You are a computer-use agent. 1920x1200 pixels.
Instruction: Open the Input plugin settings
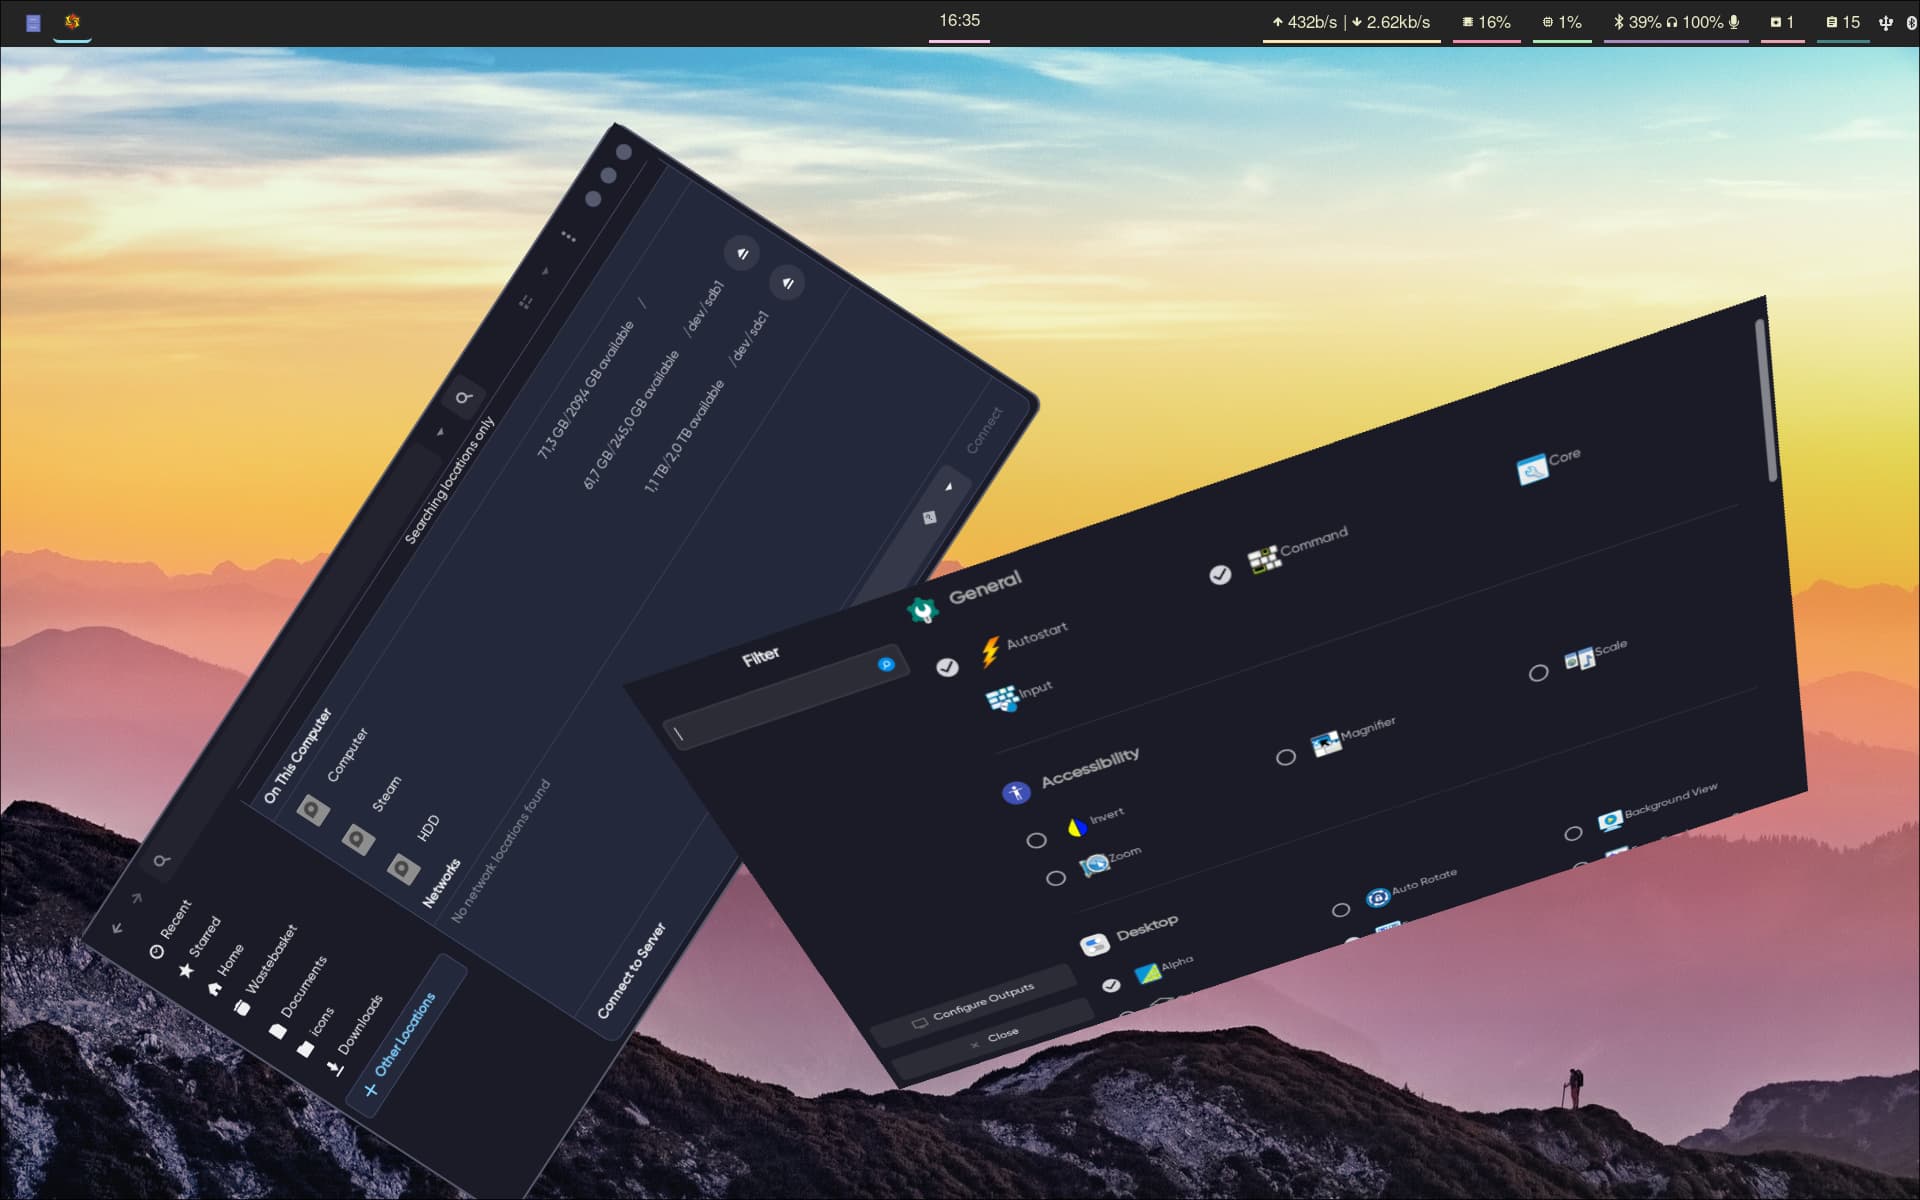1019,695
